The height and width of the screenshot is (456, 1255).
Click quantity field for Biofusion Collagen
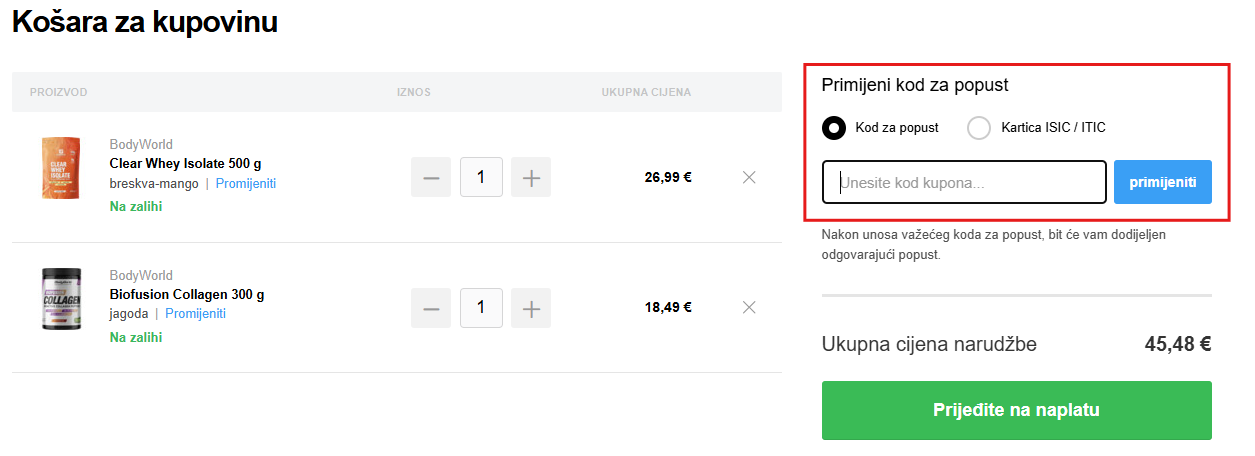(x=481, y=308)
